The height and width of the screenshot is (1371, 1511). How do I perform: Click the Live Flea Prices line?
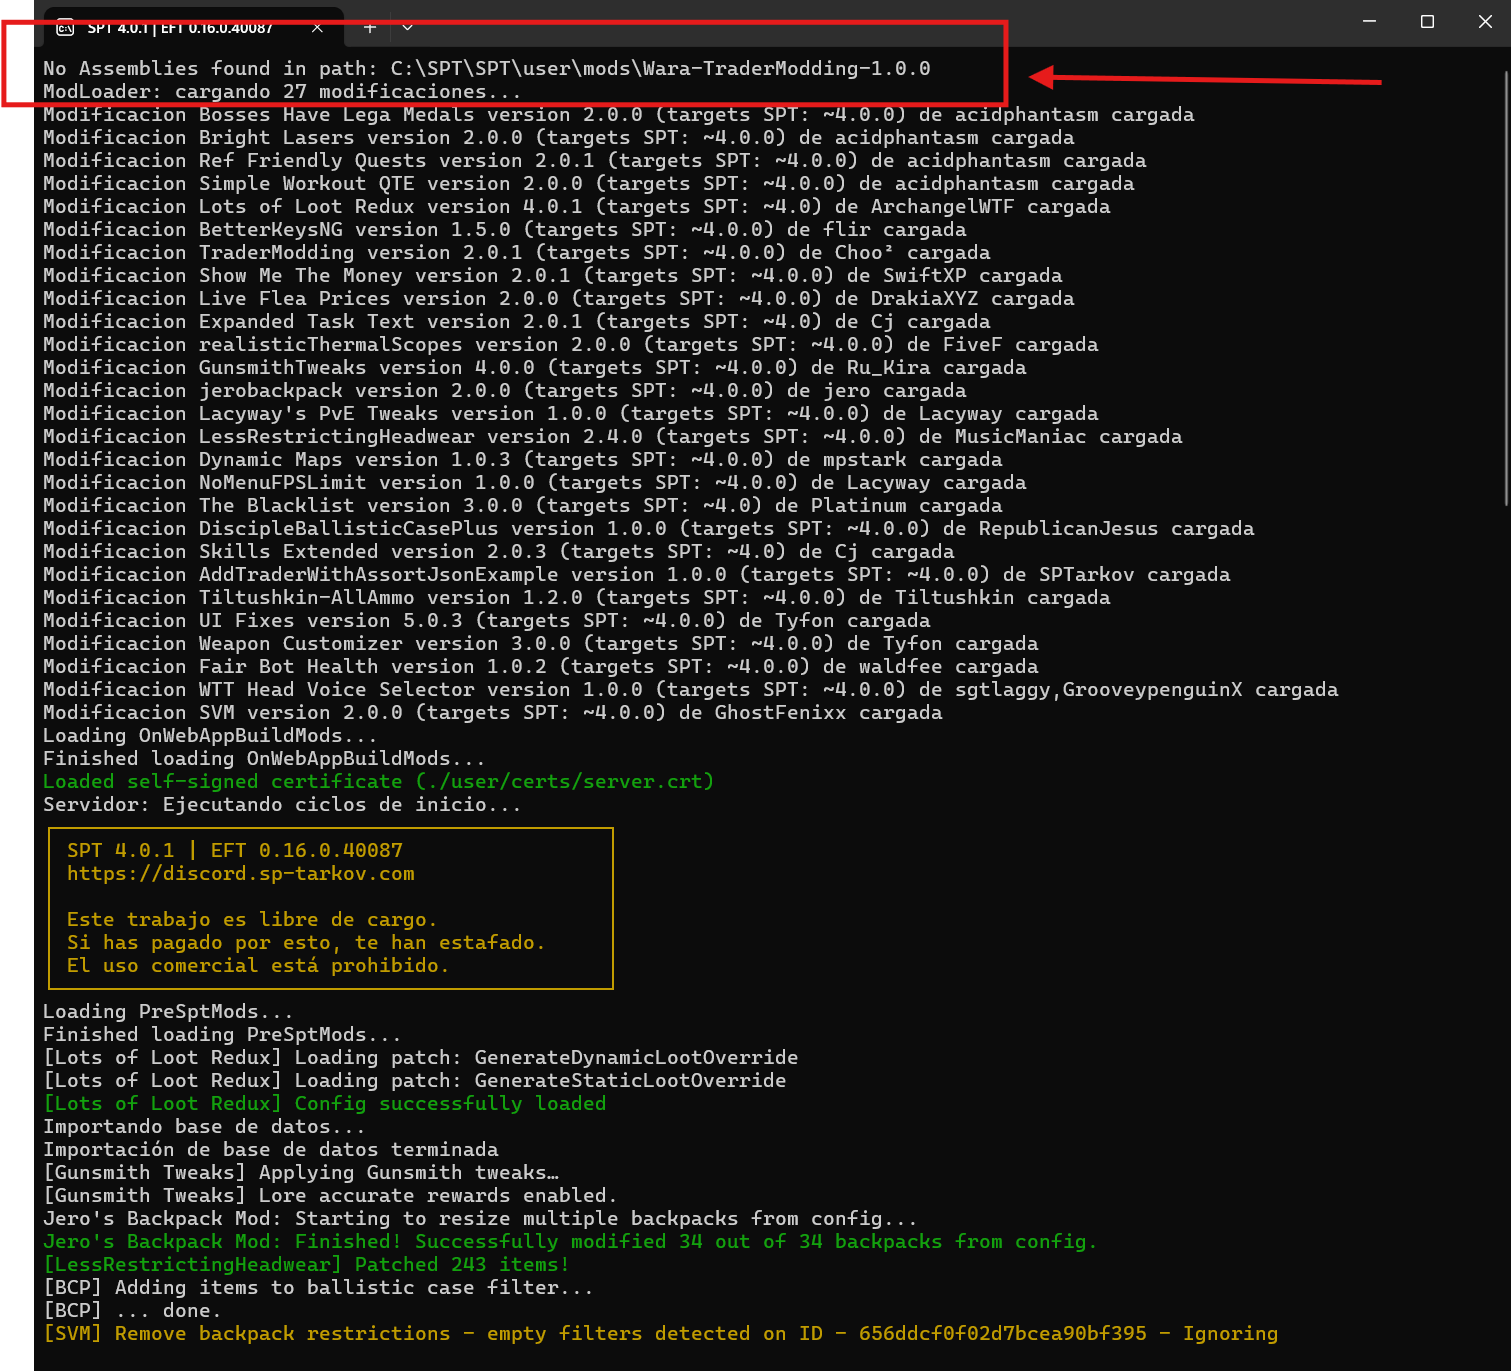(x=558, y=298)
